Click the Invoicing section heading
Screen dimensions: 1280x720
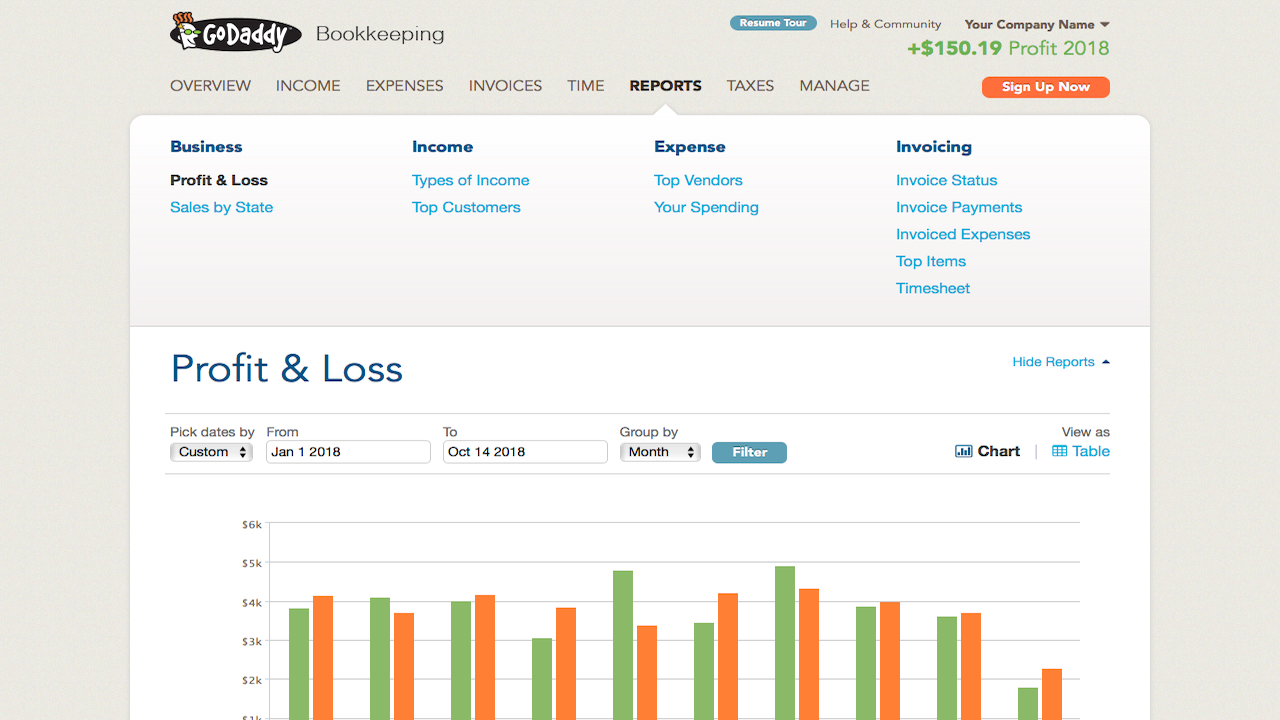pyautogui.click(x=934, y=146)
